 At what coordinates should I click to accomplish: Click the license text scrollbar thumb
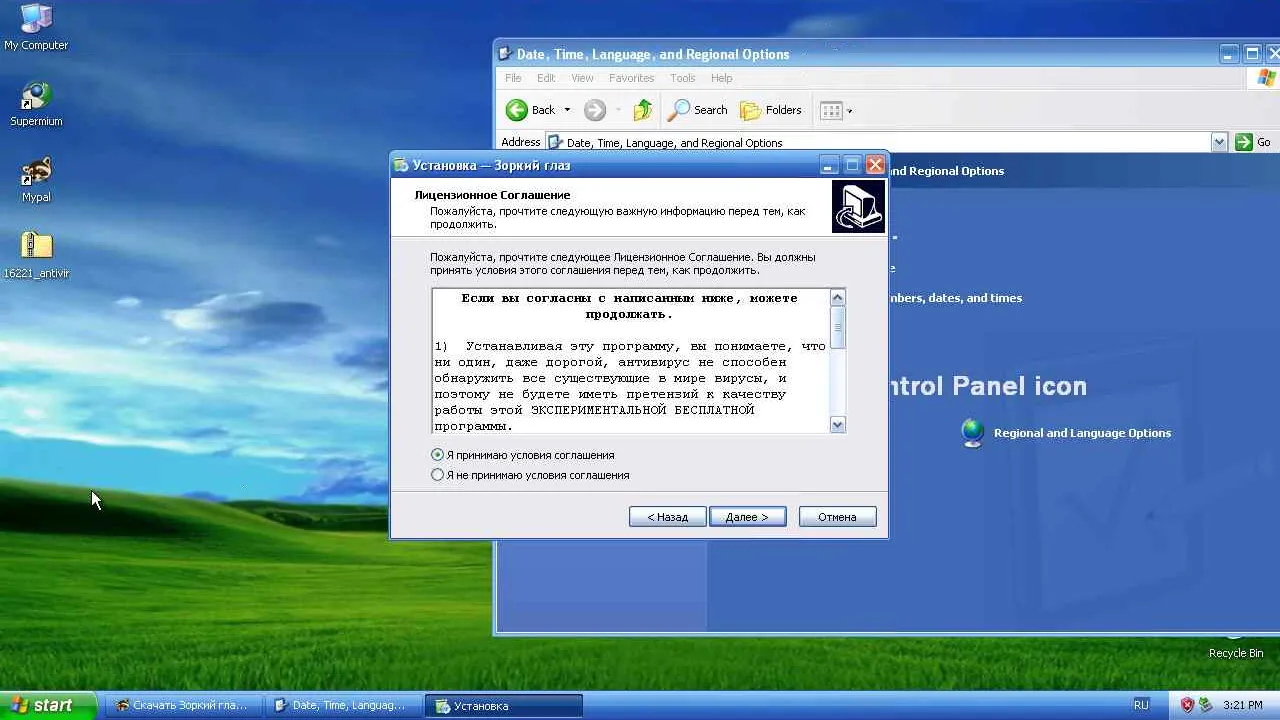pyautogui.click(x=838, y=328)
